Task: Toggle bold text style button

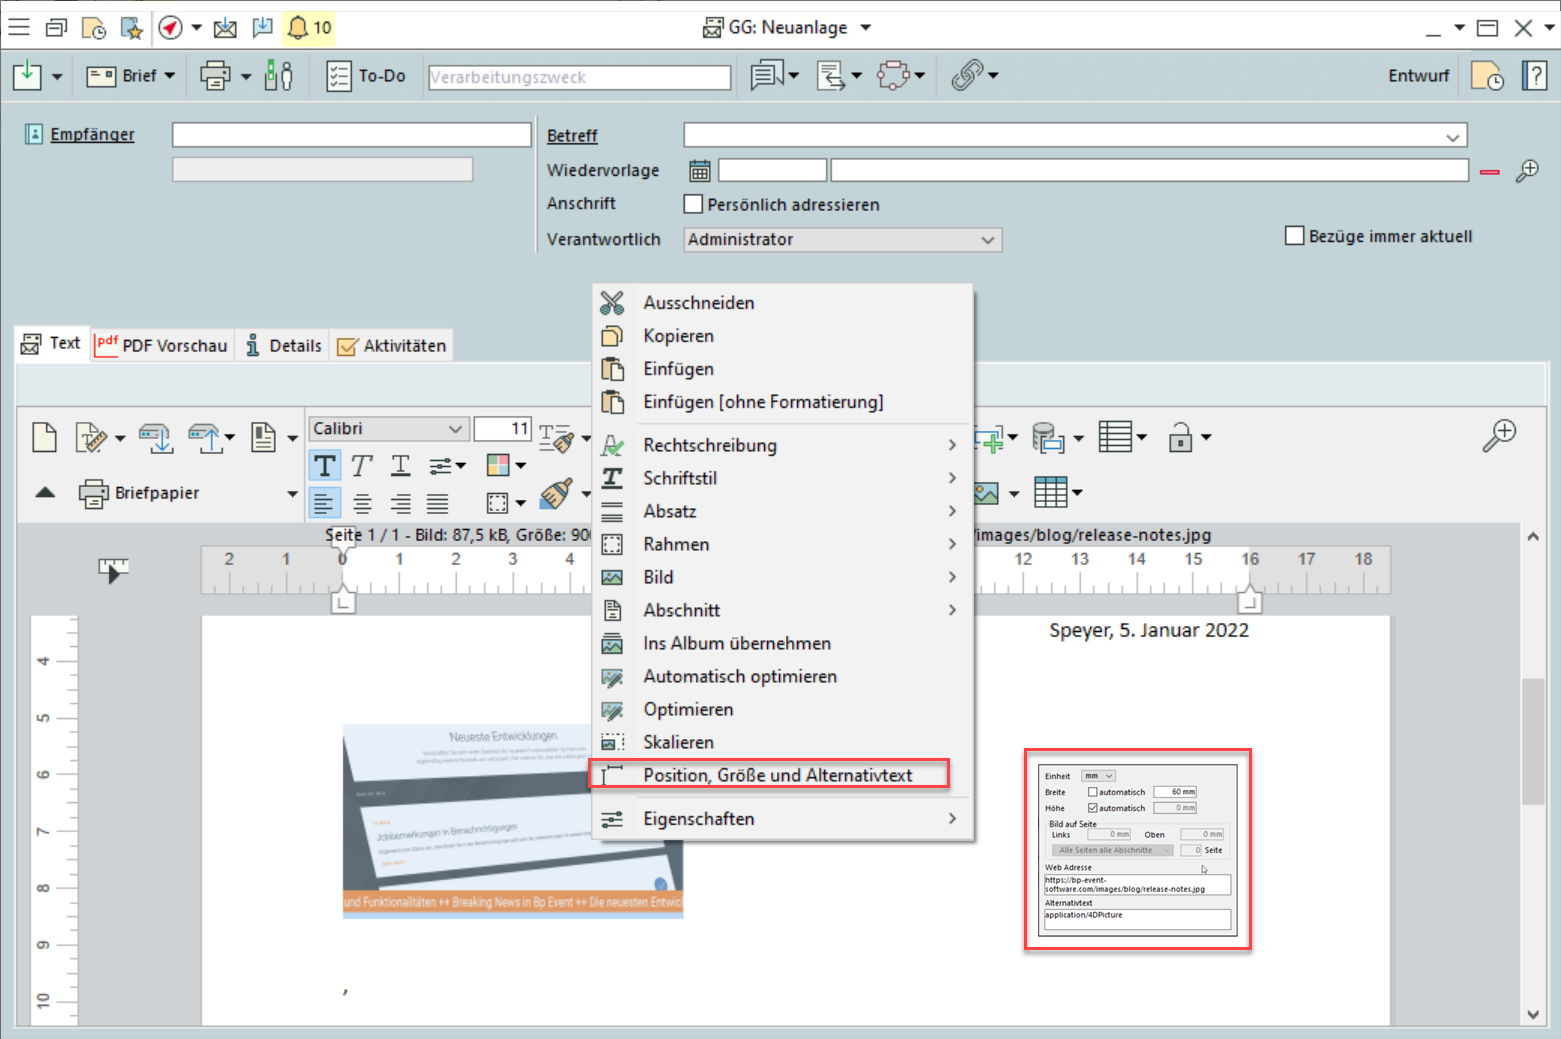Action: (325, 466)
